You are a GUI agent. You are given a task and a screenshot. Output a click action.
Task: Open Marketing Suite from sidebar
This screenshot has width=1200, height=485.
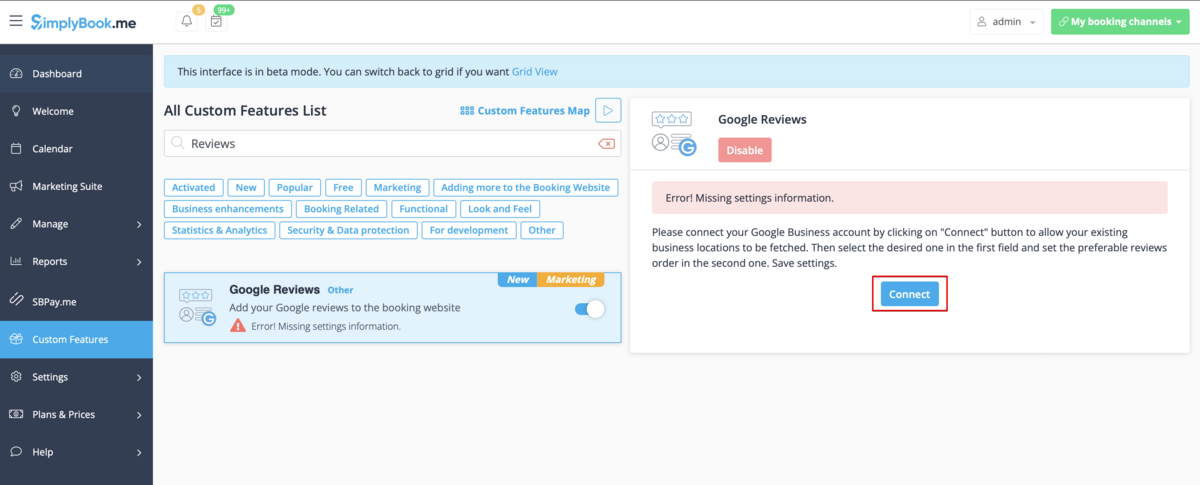click(67, 186)
